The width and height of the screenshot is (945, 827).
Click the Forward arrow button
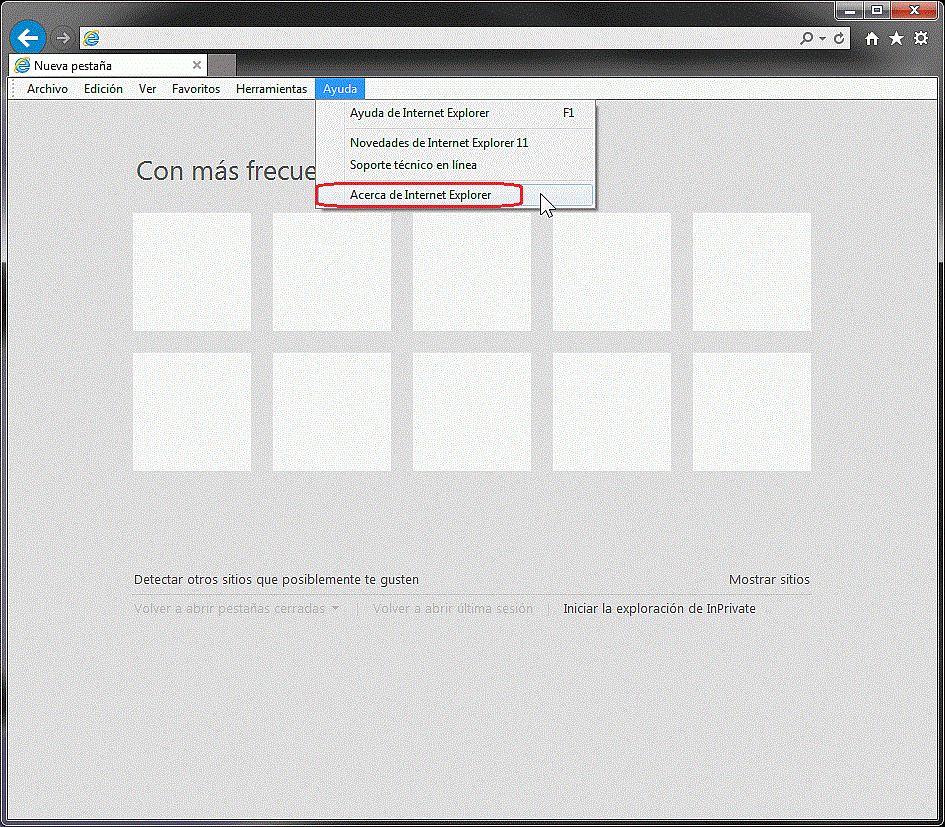pos(62,39)
